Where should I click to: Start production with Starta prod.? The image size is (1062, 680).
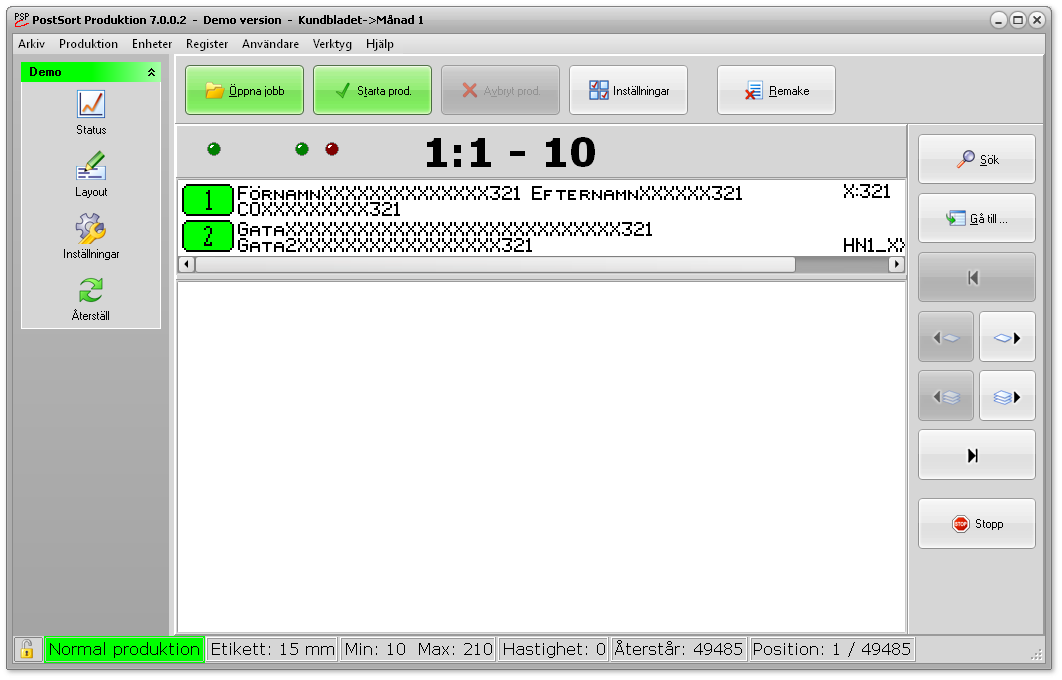click(x=373, y=90)
